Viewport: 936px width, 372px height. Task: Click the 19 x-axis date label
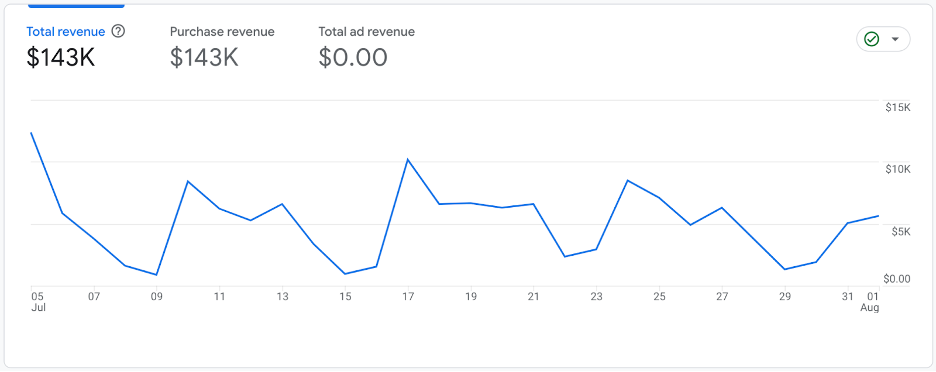(471, 296)
